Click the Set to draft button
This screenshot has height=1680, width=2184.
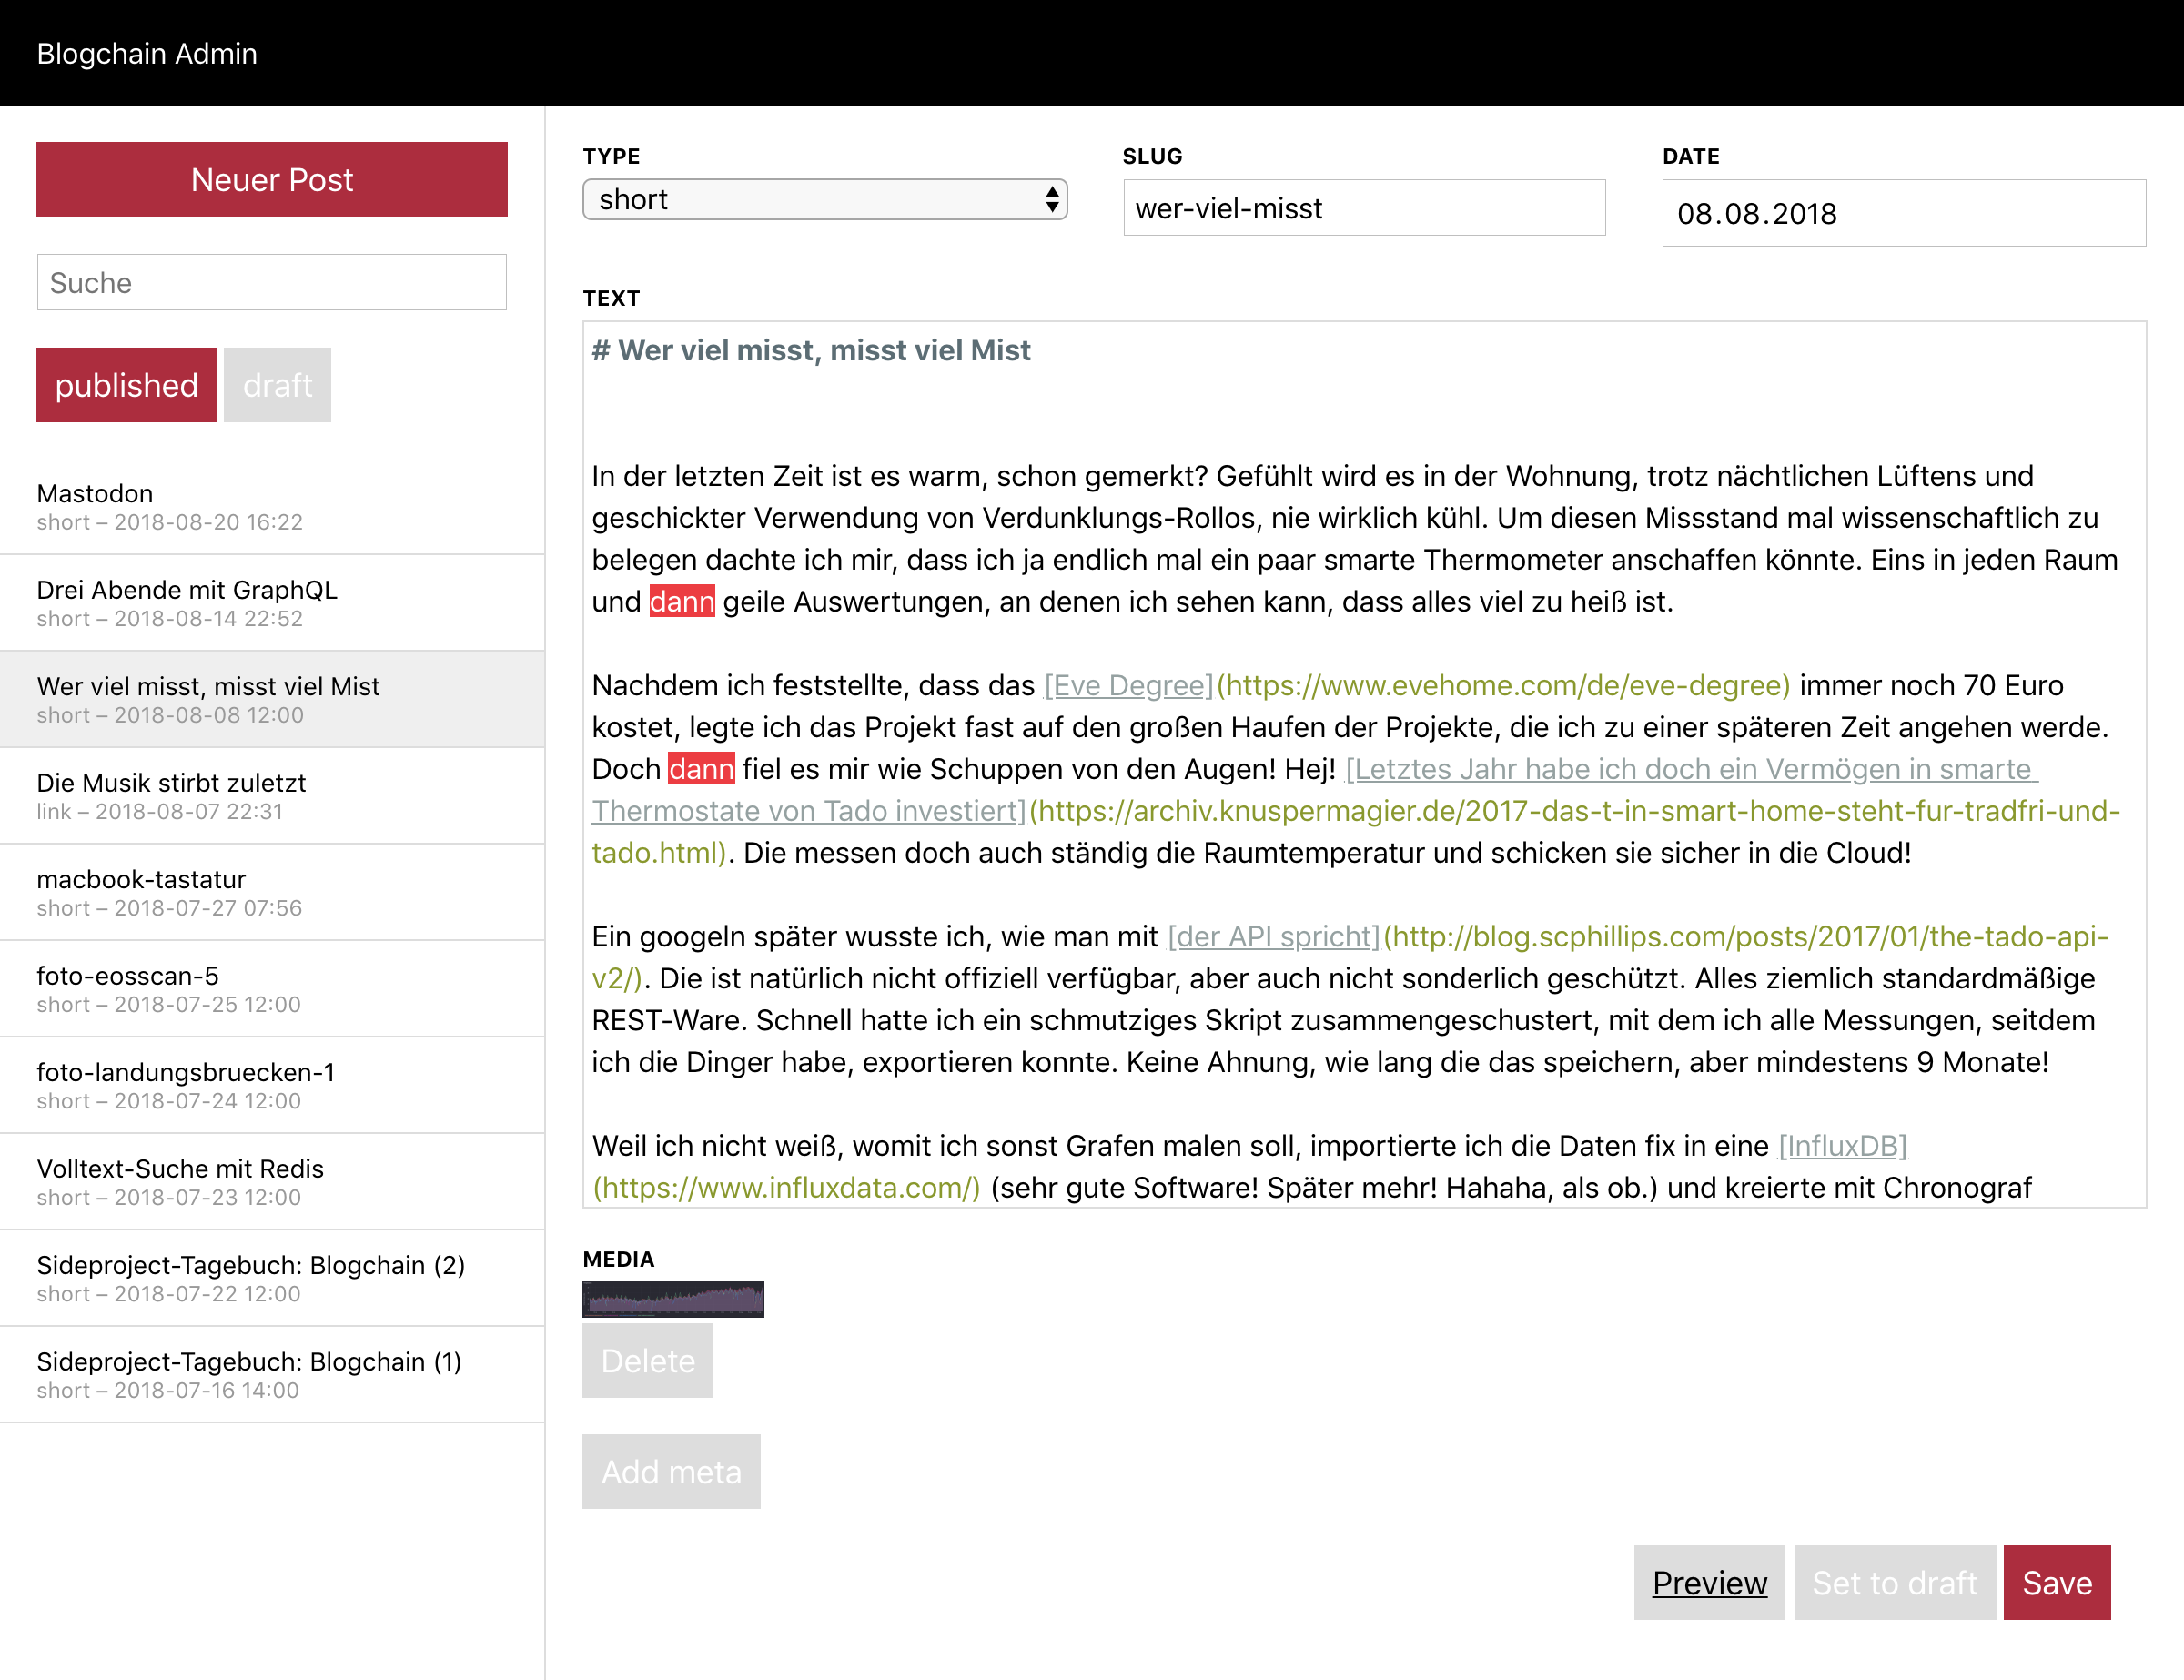[1893, 1582]
